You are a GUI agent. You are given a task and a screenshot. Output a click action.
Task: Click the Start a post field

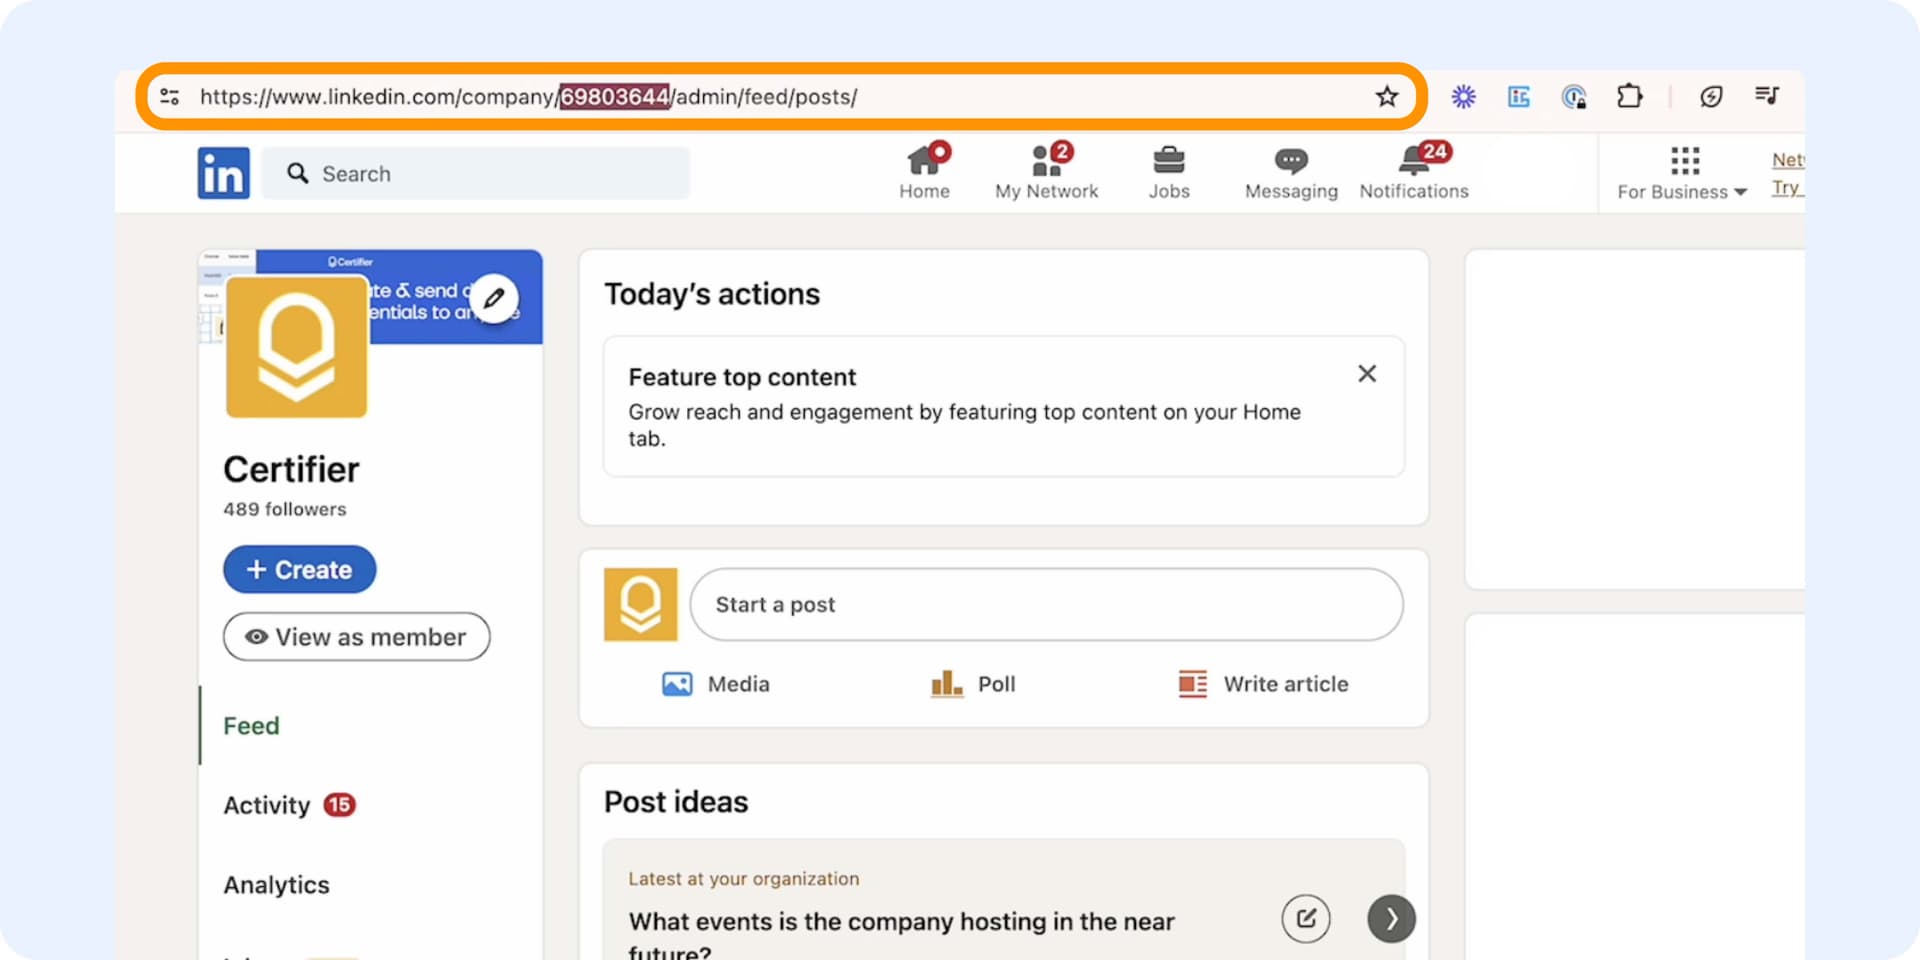(x=1046, y=604)
